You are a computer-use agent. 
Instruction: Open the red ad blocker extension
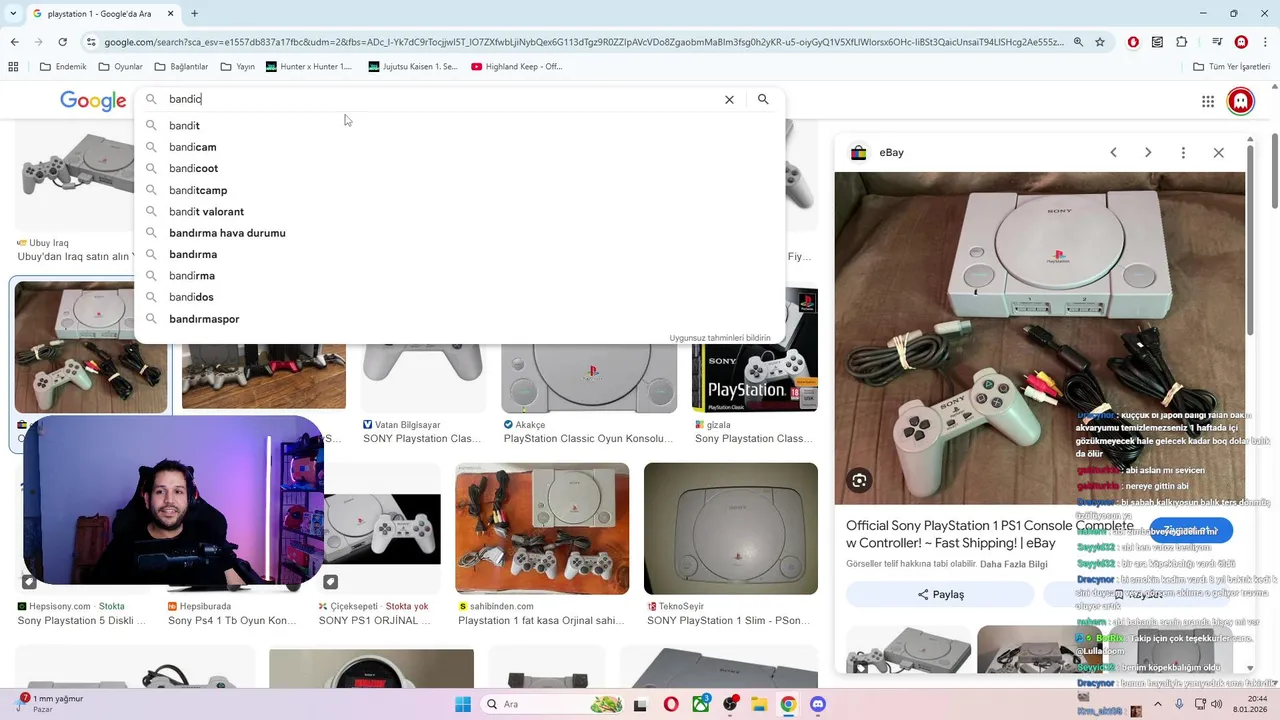click(x=1133, y=42)
